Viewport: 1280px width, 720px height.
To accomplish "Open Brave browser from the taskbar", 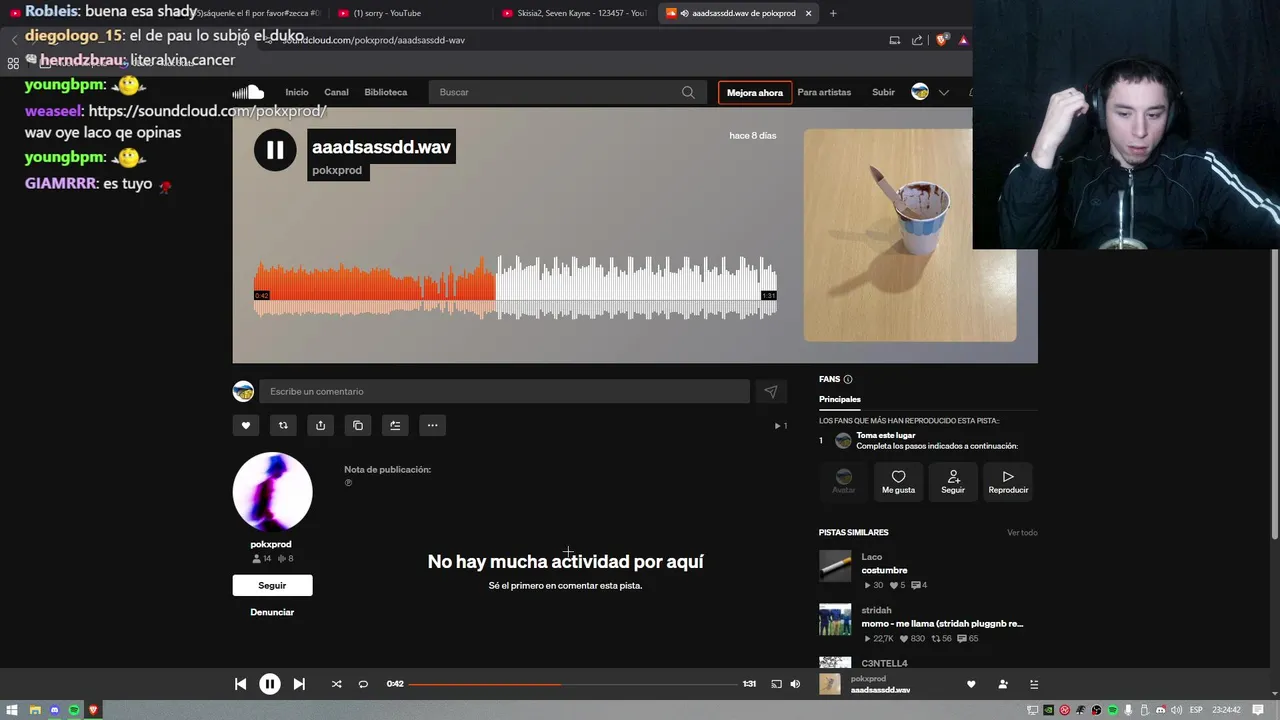I will pyautogui.click(x=94, y=710).
